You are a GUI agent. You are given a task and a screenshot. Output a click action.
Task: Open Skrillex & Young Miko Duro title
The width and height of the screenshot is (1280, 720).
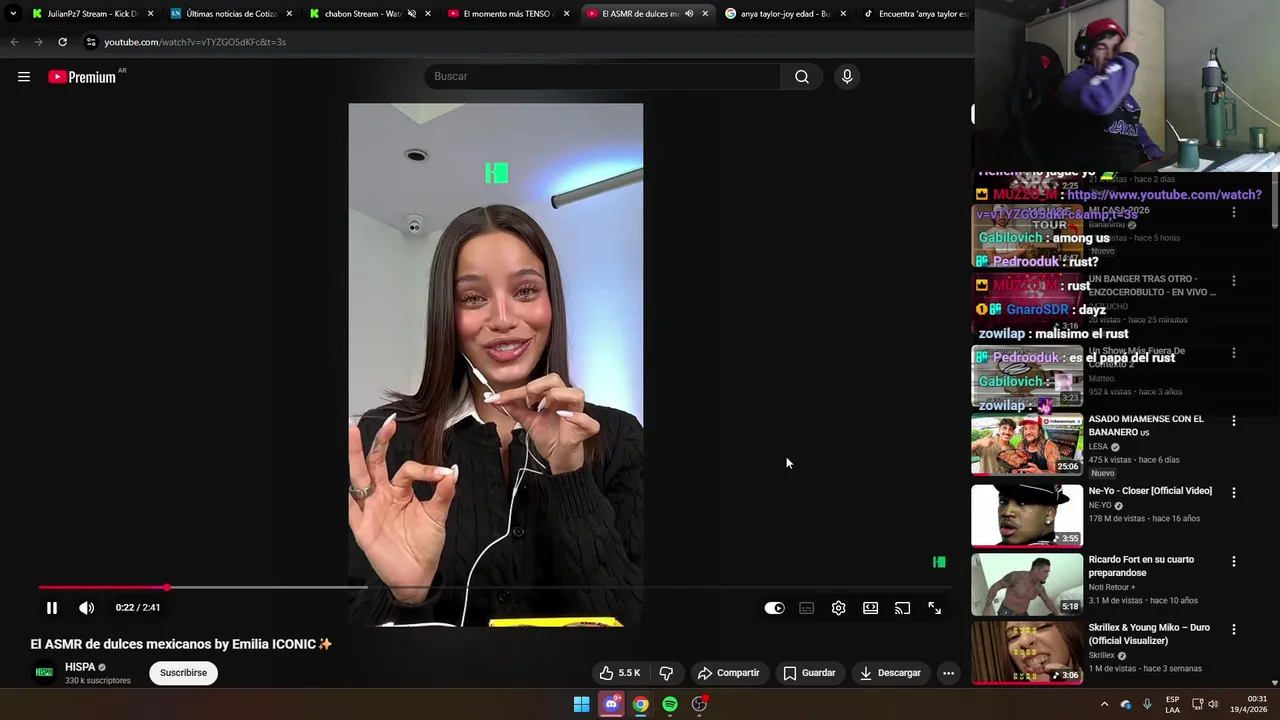point(1149,634)
